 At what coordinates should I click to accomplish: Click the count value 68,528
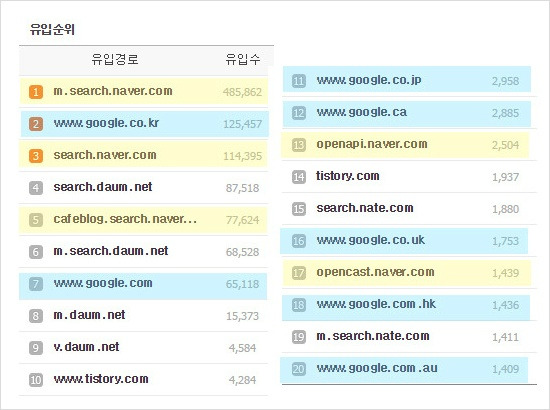pos(242,252)
